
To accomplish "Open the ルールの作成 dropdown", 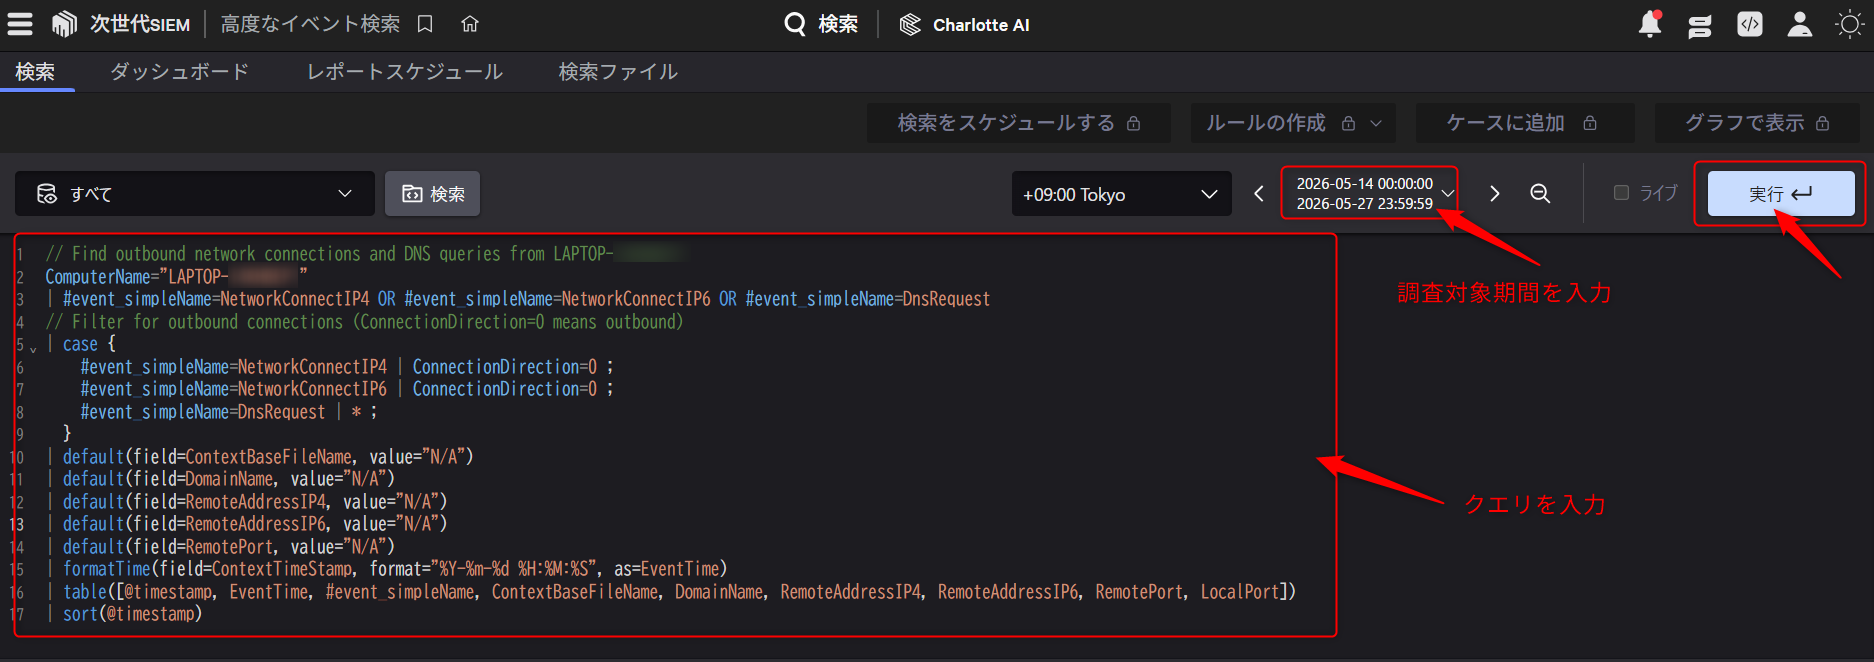I will click(x=1294, y=123).
